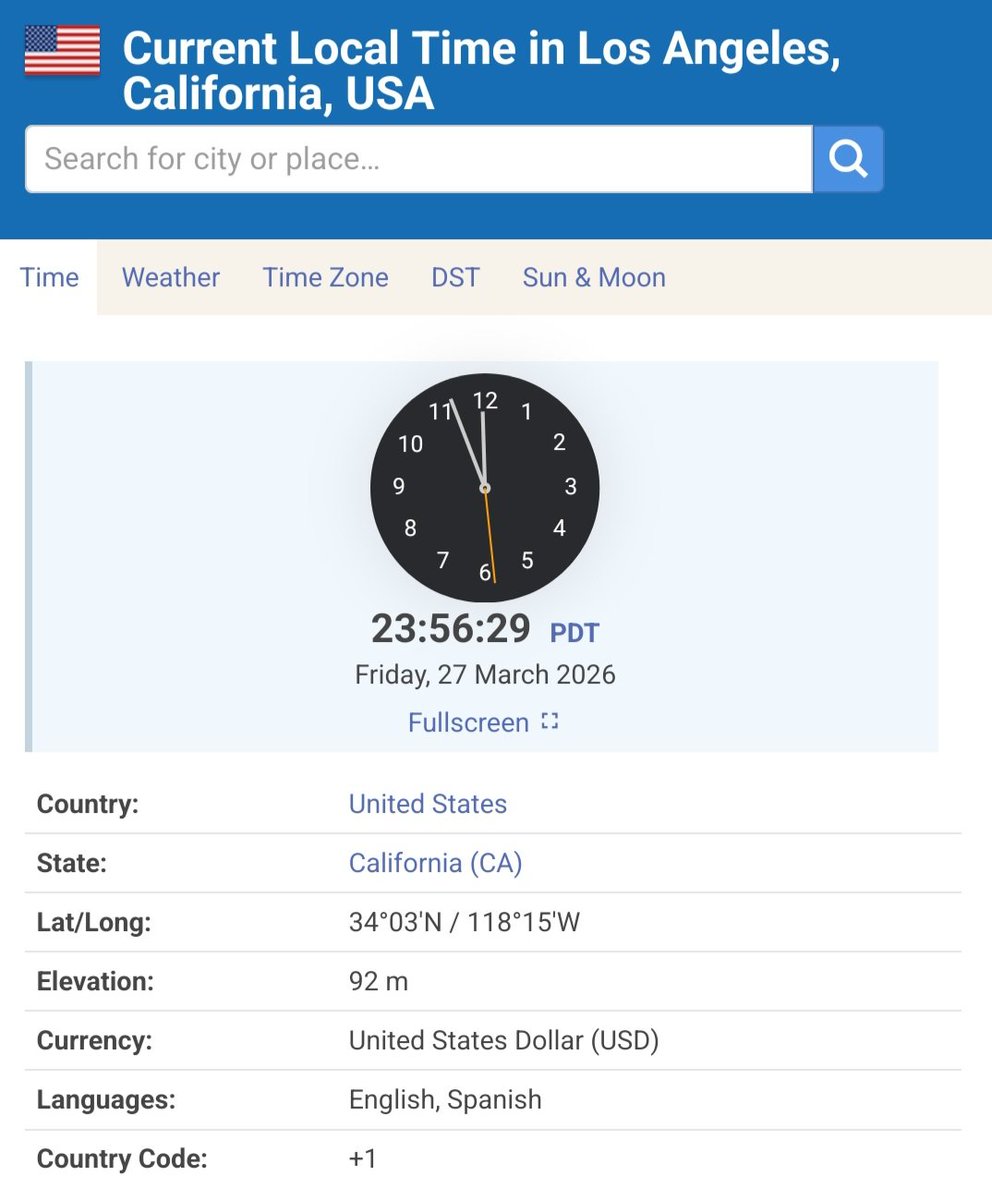
Task: Open the California (CA) state link
Action: point(436,863)
